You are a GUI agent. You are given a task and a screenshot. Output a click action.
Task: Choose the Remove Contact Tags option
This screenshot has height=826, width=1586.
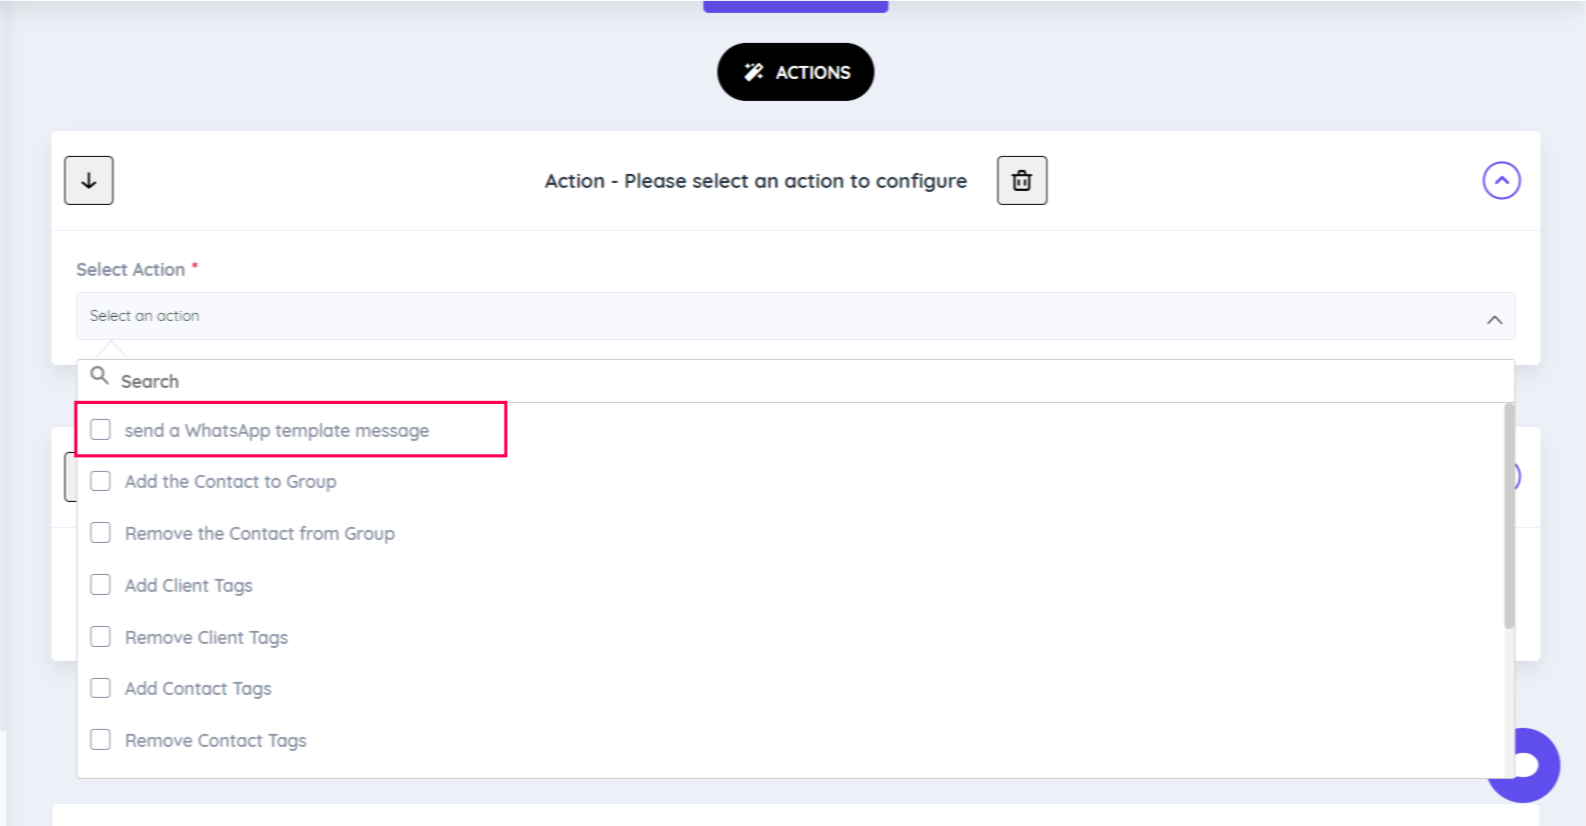coord(215,740)
